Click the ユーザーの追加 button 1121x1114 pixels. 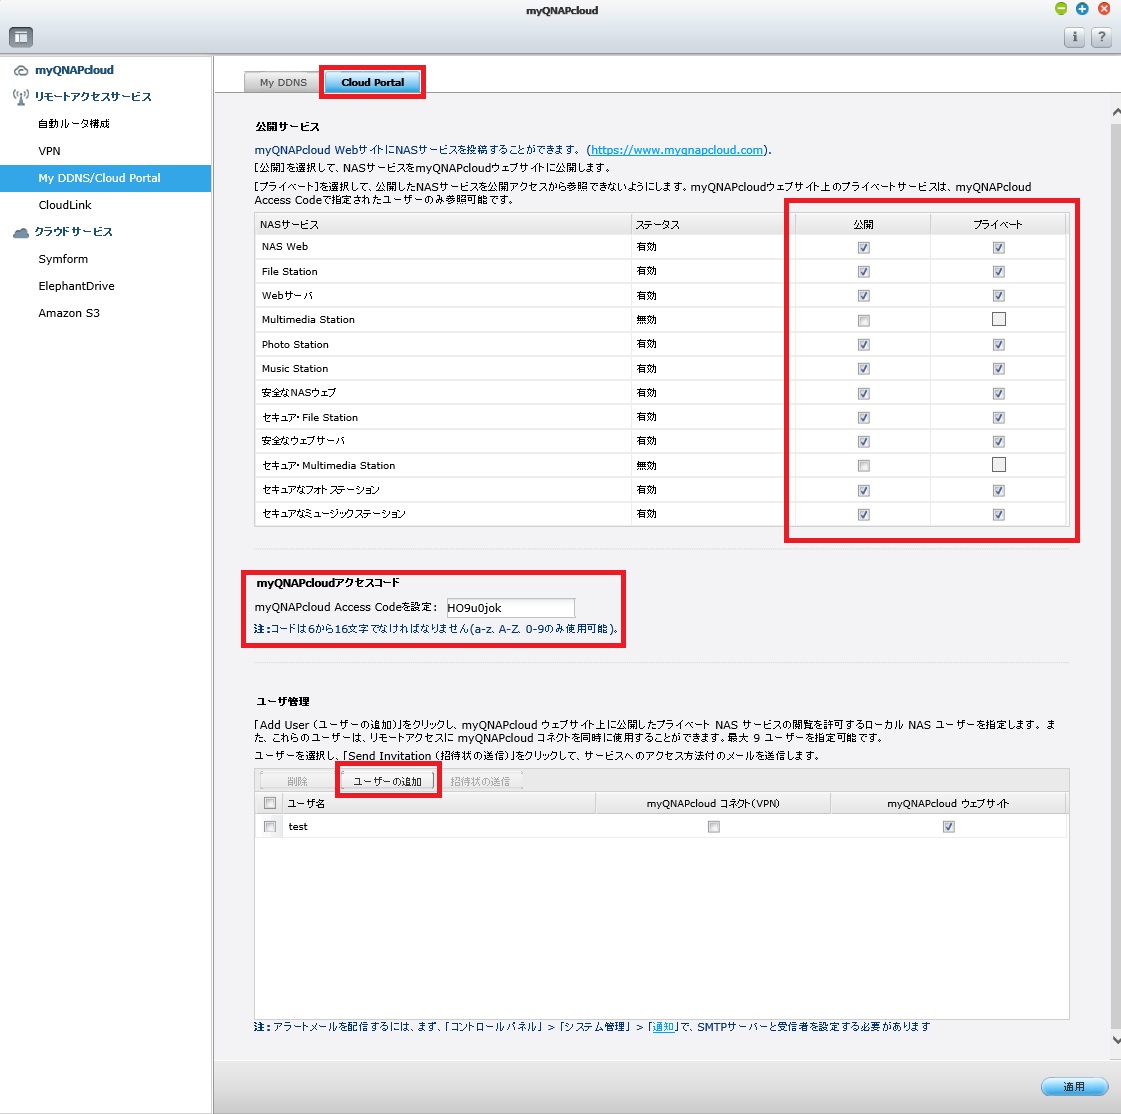click(x=387, y=781)
